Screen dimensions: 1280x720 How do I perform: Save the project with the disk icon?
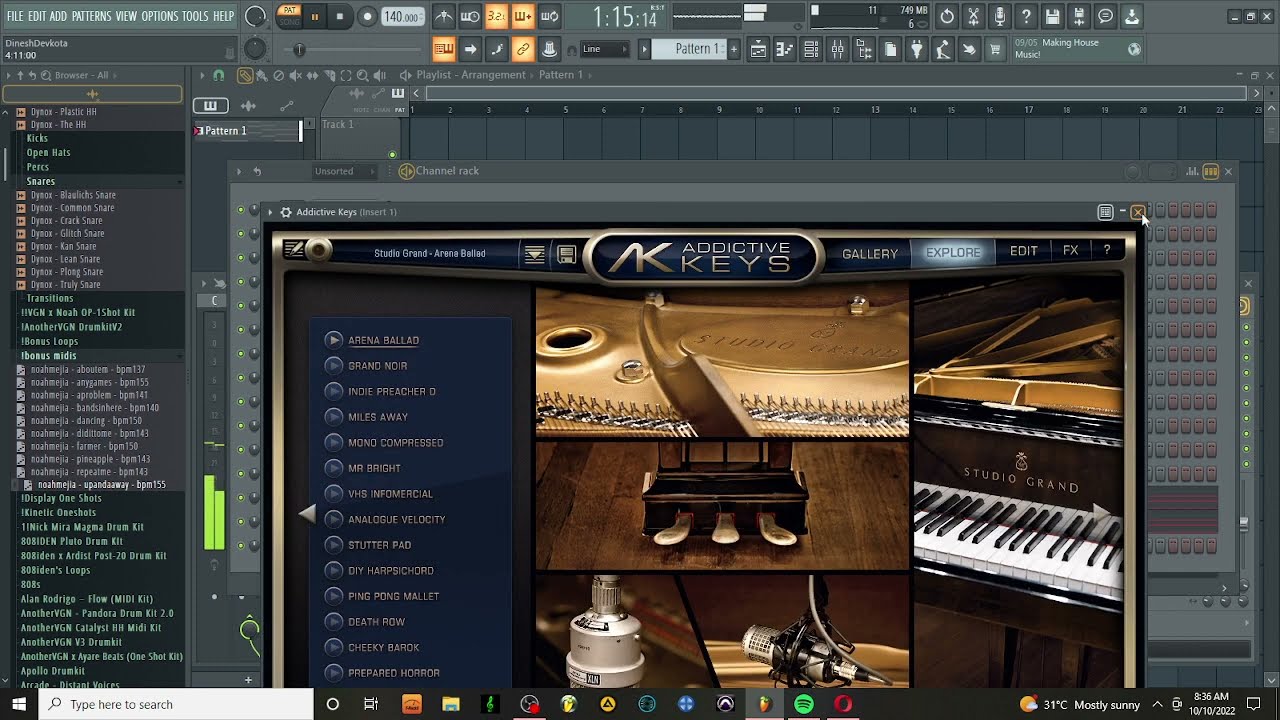1052,17
